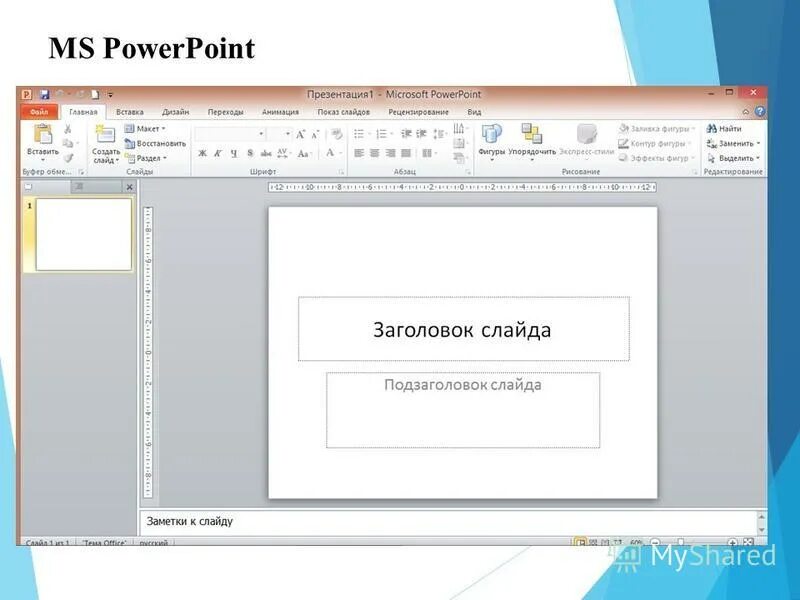Increase list indent level icon
The image size is (800, 600).
(x=421, y=134)
